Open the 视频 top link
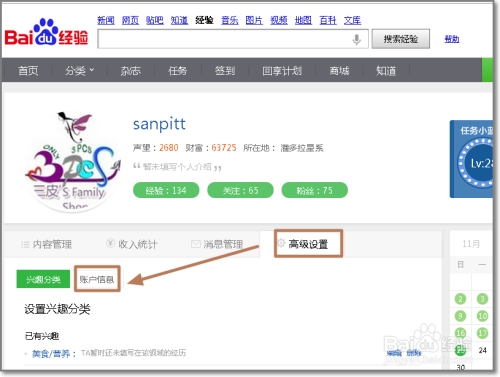 pos(279,20)
